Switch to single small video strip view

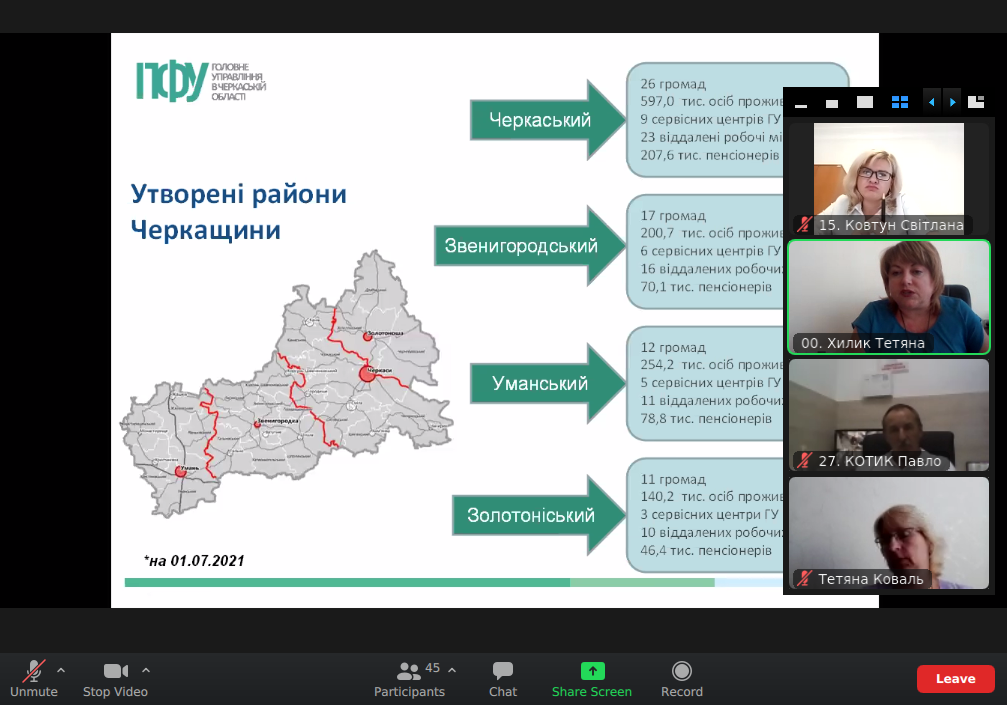pyautogui.click(x=832, y=103)
